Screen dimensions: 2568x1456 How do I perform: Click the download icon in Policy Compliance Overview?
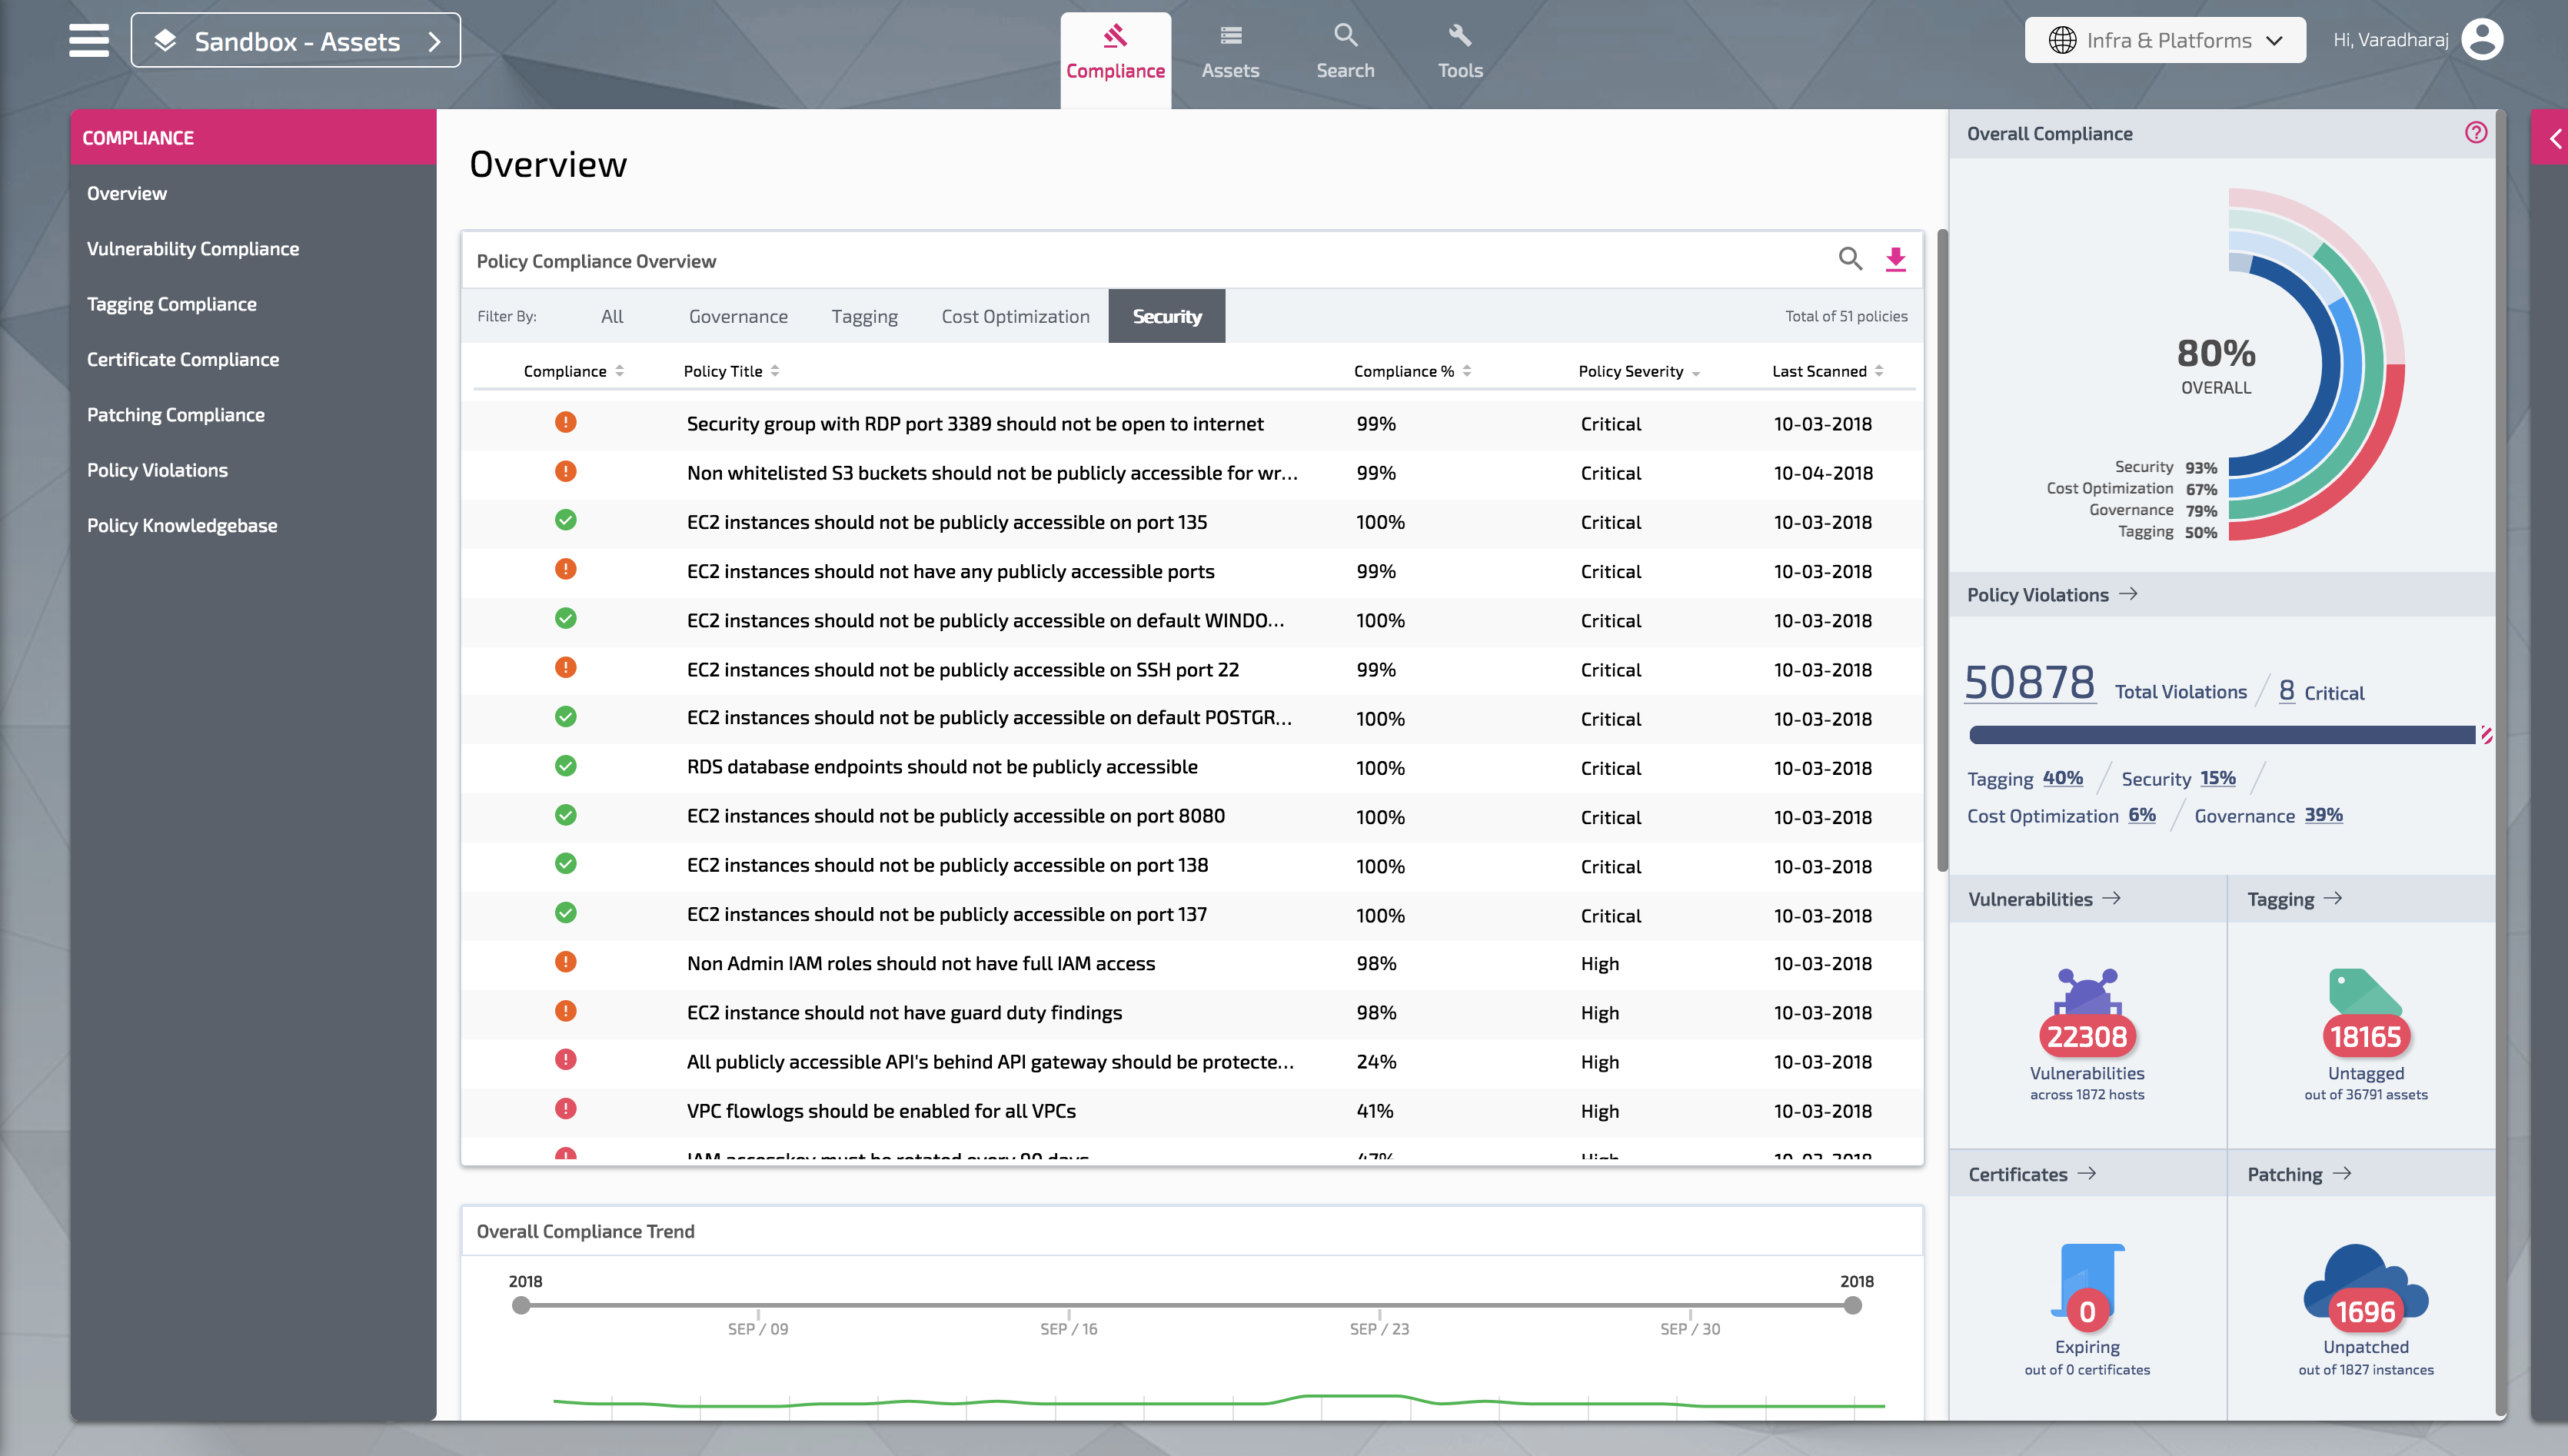1895,260
